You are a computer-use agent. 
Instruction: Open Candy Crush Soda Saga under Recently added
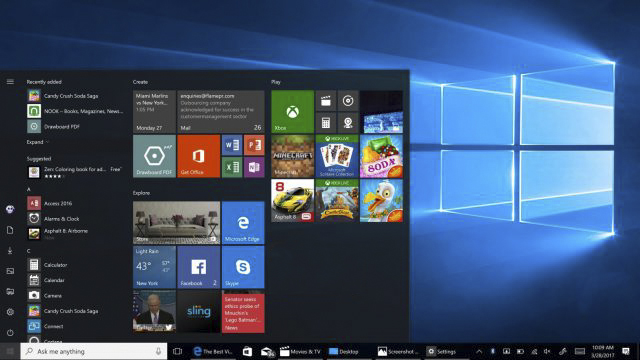pyautogui.click(x=76, y=96)
